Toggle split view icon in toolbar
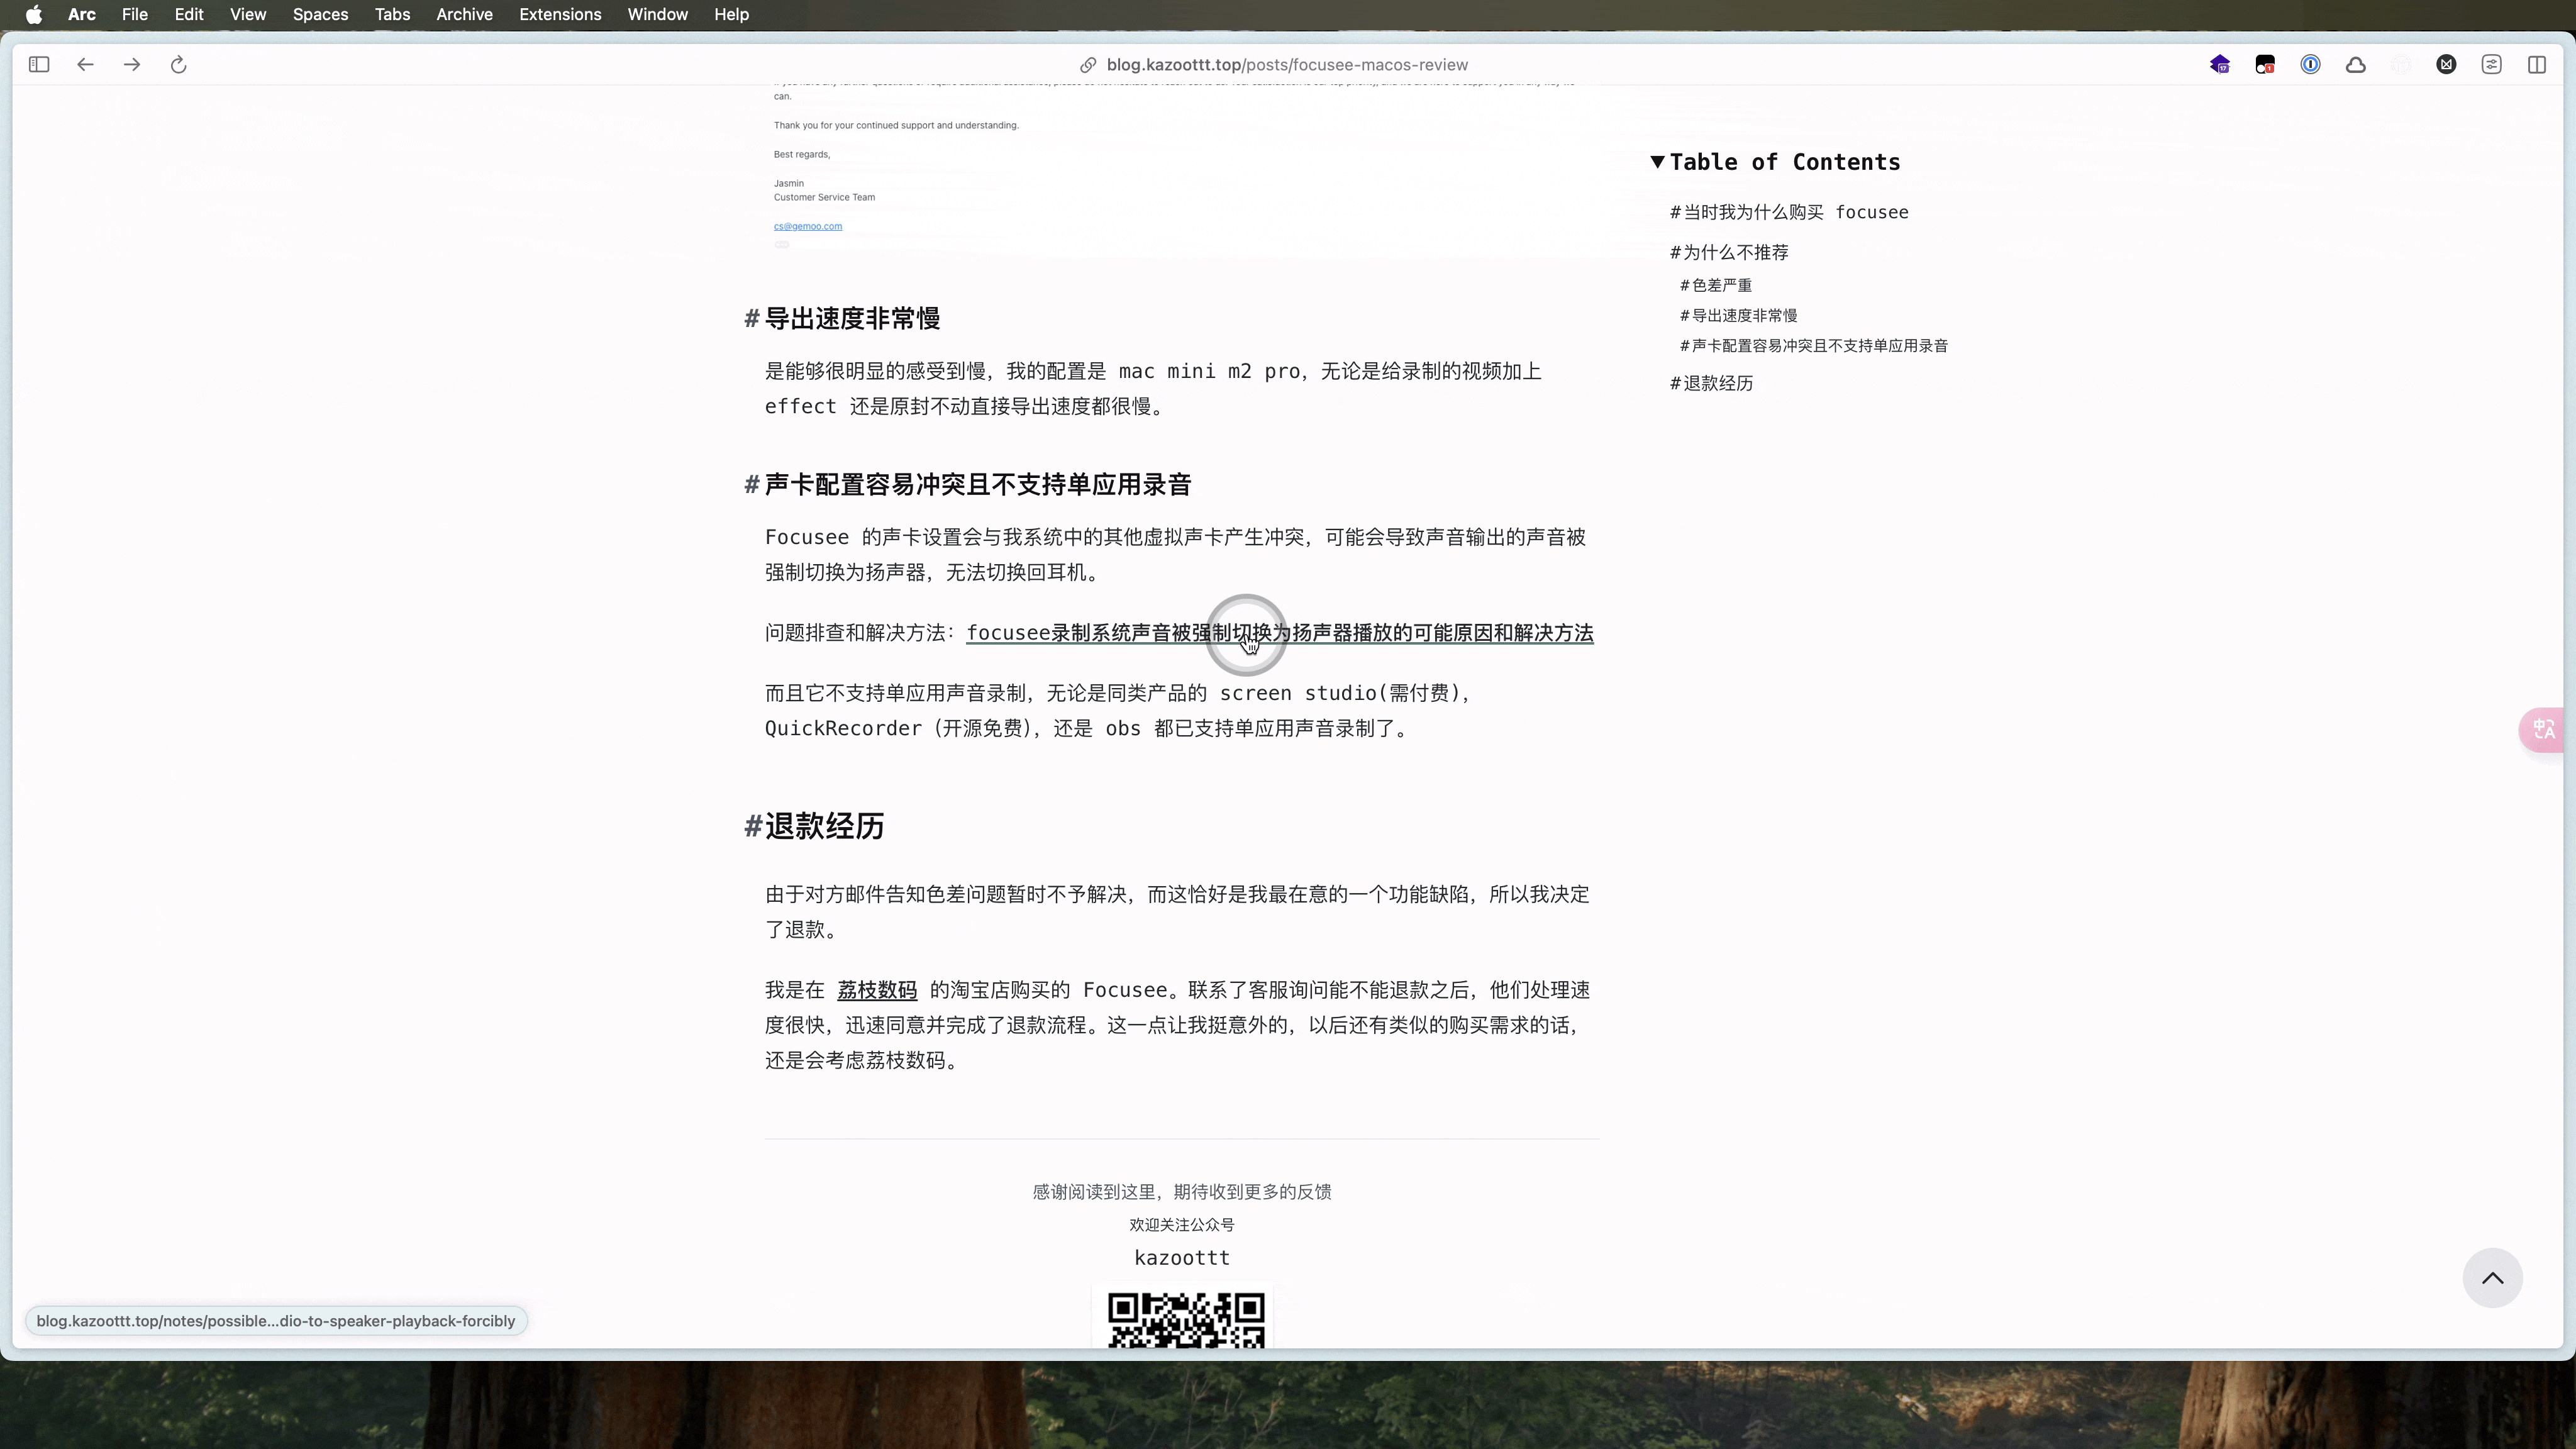The image size is (2576, 1449). [2537, 65]
